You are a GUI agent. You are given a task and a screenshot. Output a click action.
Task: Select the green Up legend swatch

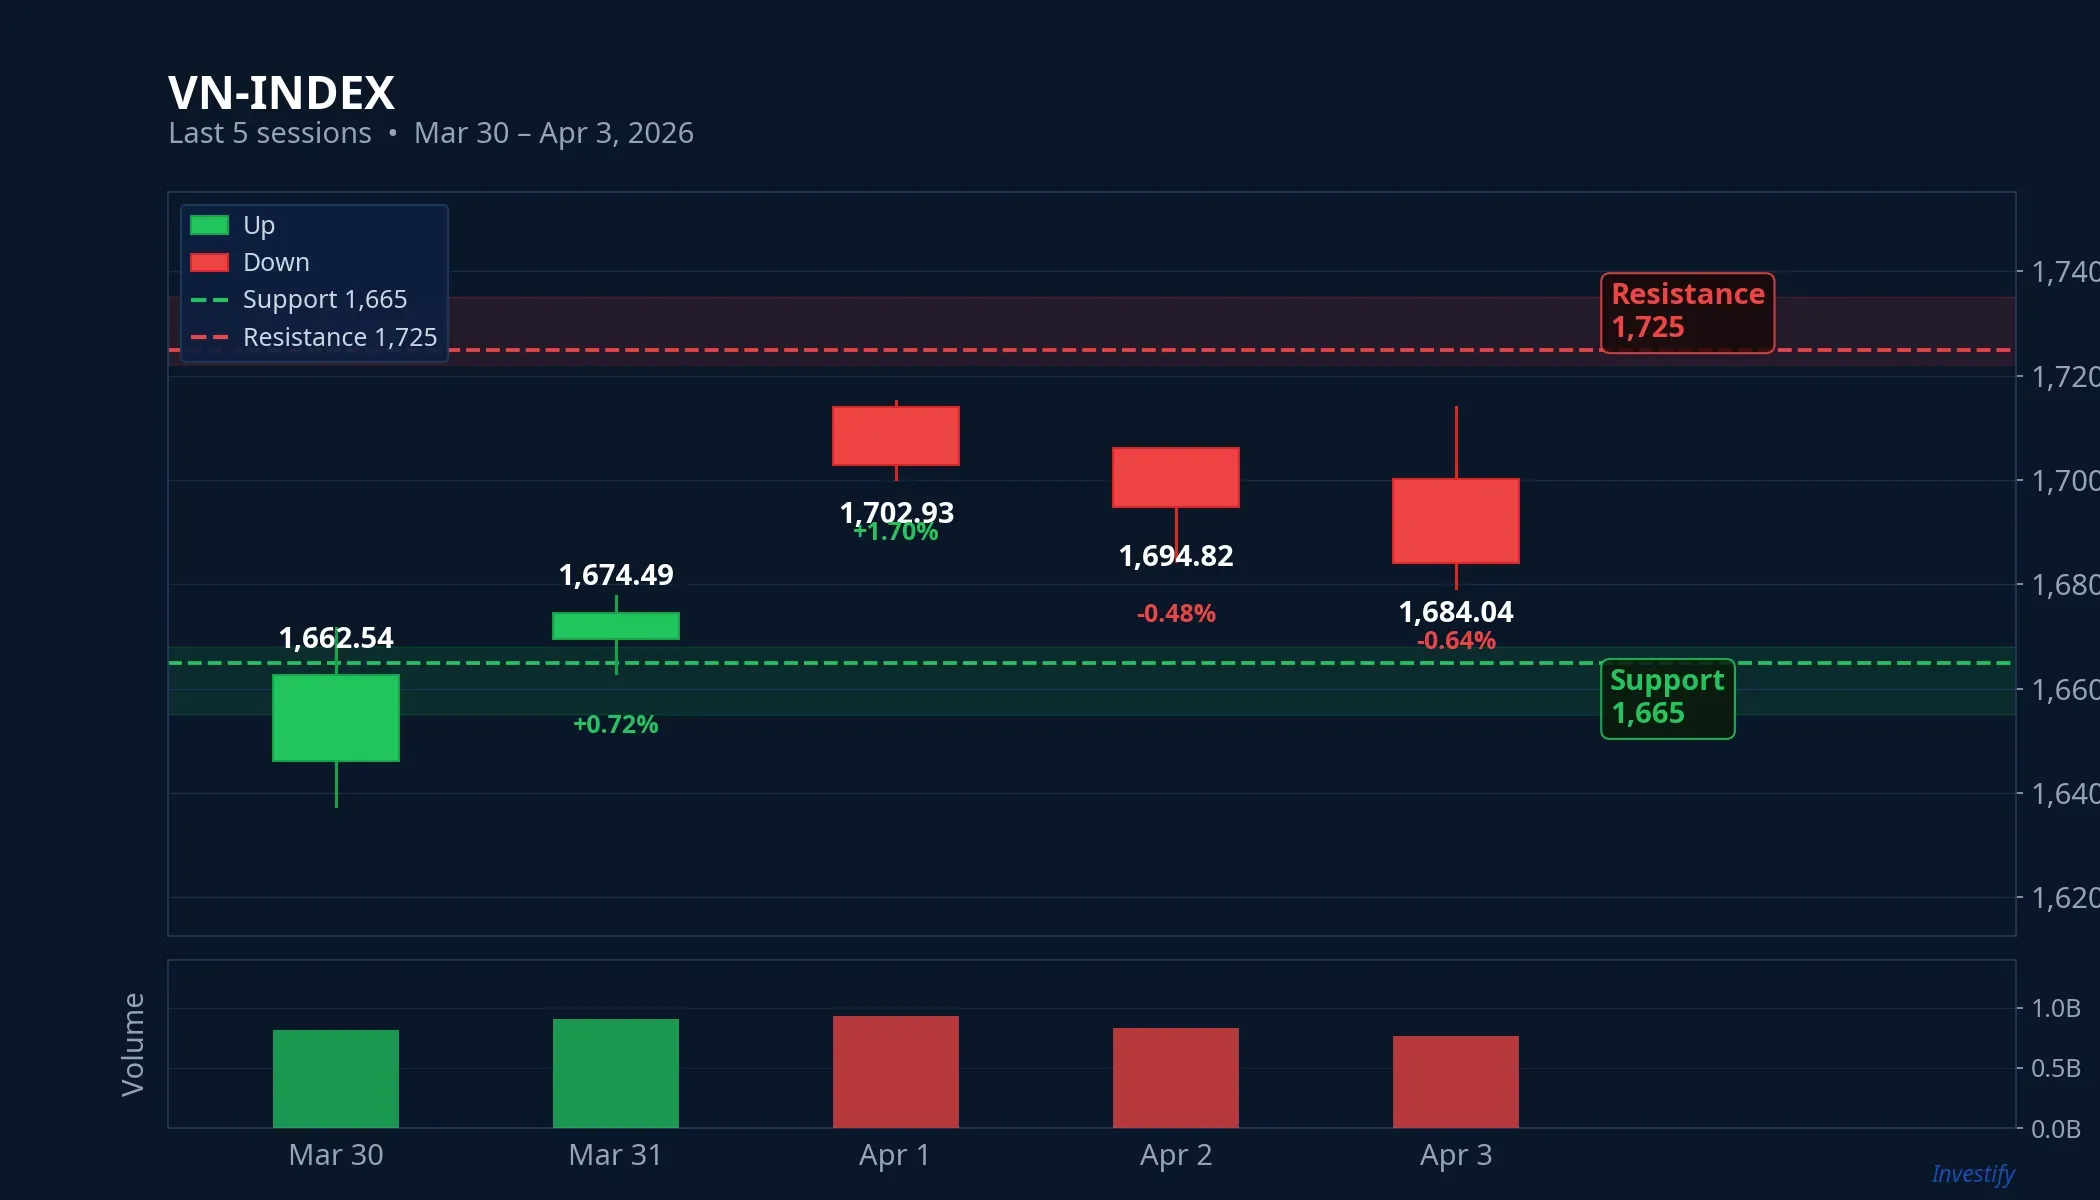(x=210, y=224)
